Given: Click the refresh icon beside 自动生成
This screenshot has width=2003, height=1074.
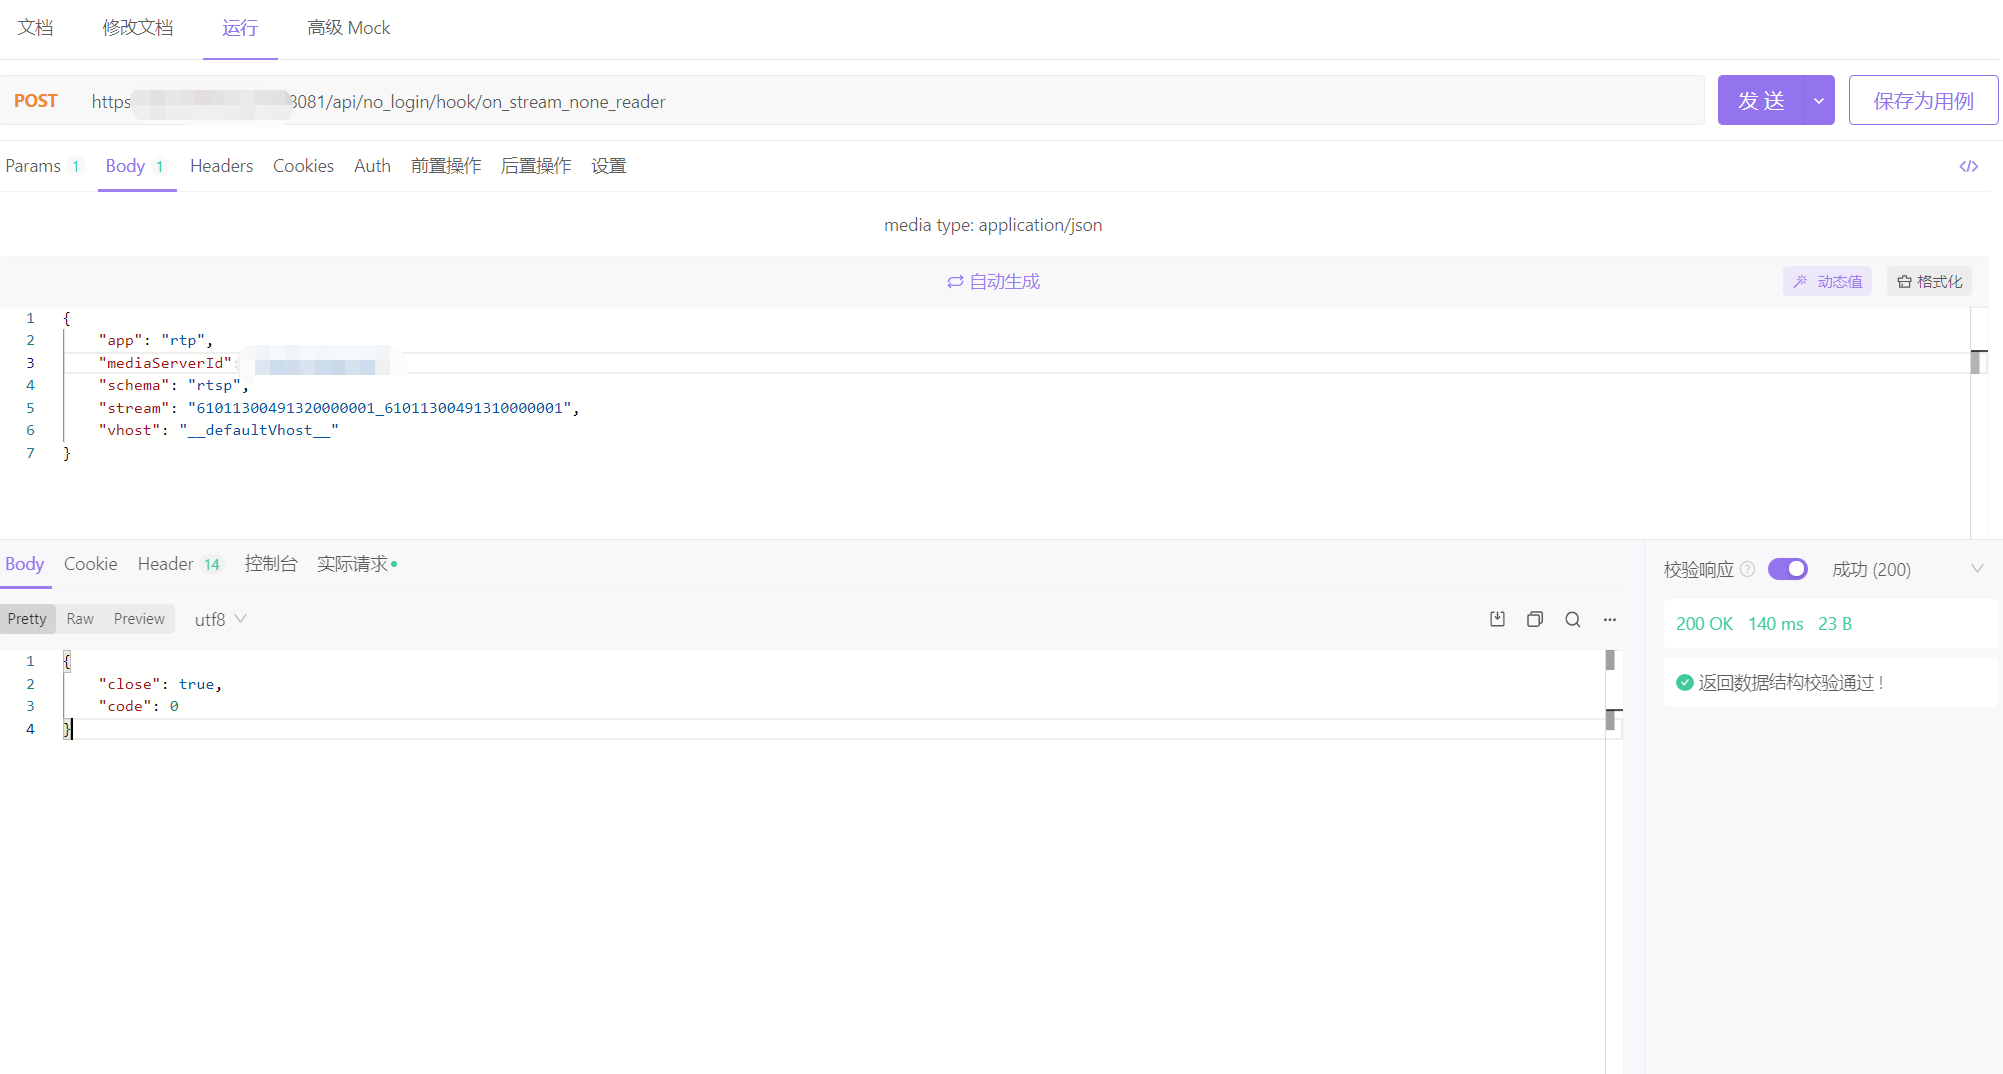Looking at the screenshot, I should (x=955, y=282).
